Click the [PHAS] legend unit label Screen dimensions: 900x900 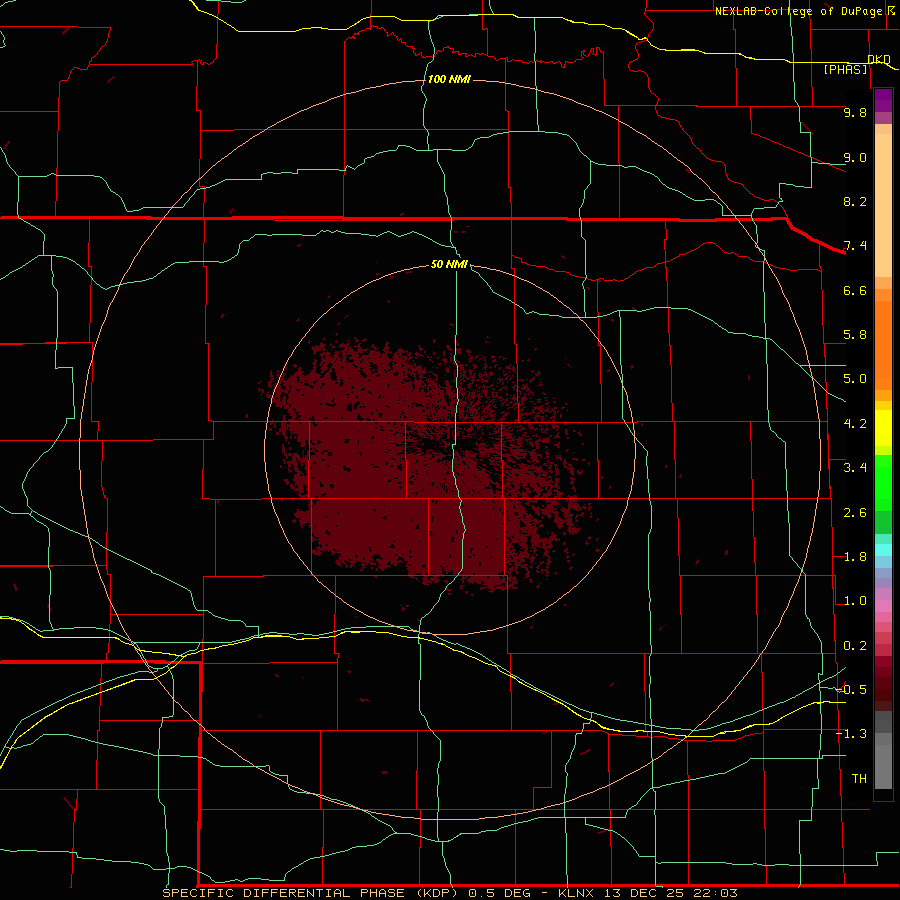point(845,69)
